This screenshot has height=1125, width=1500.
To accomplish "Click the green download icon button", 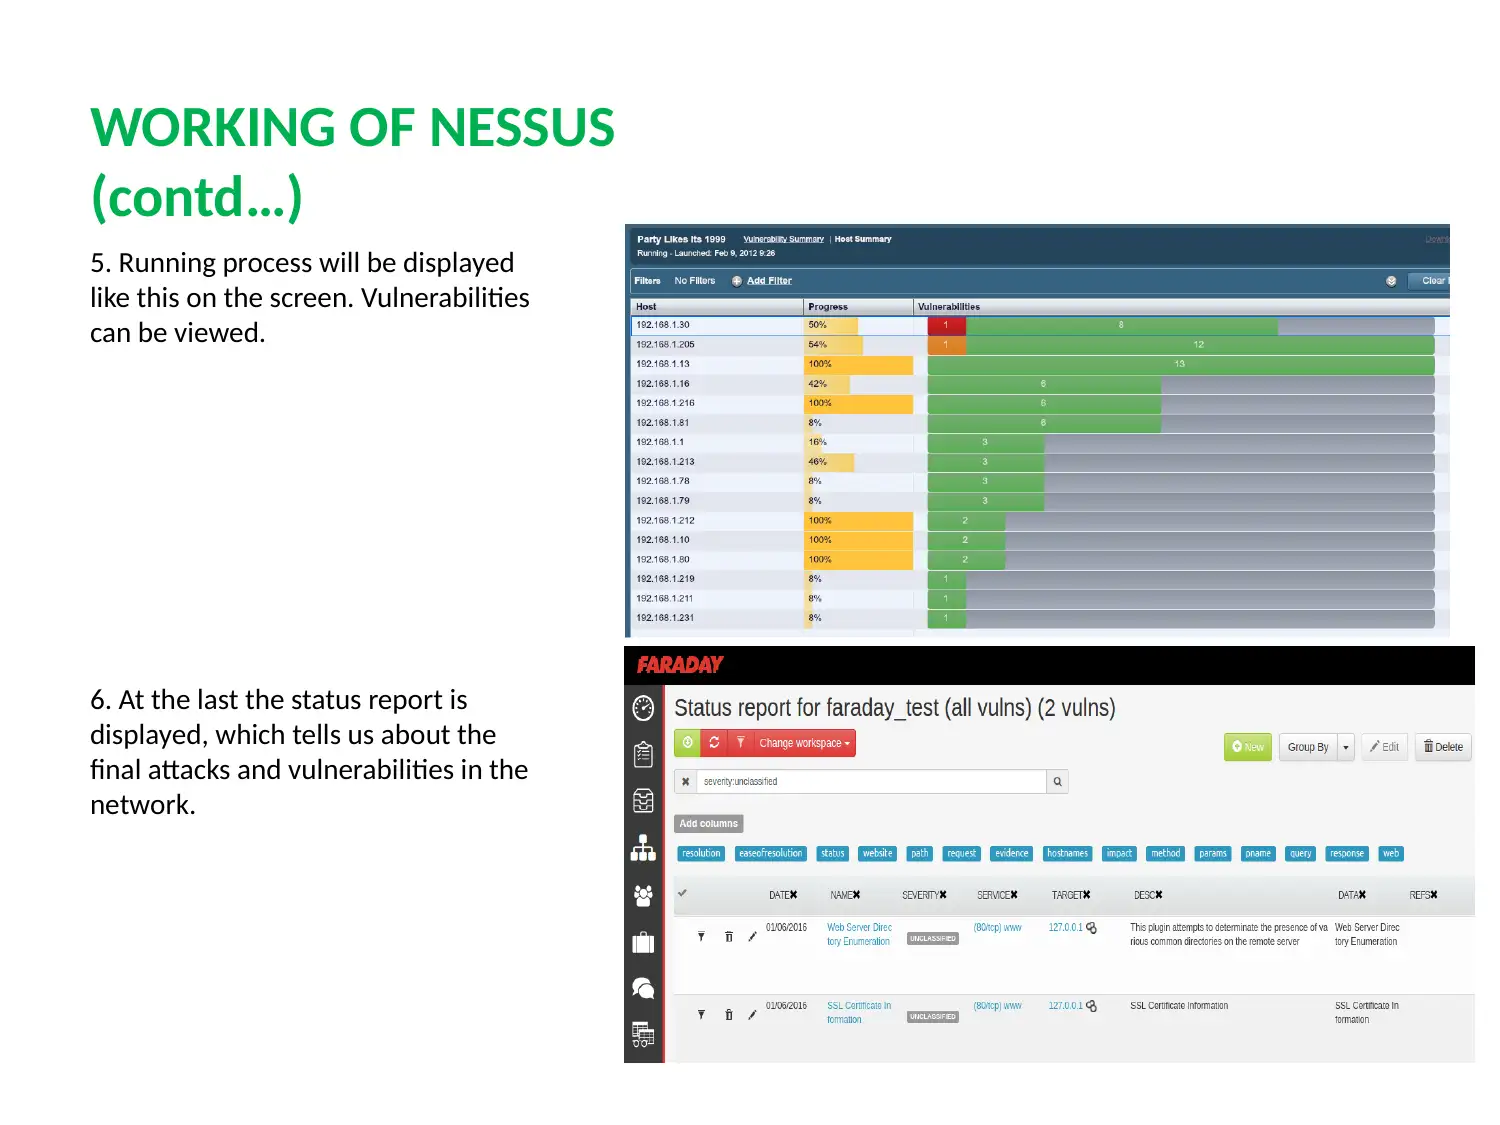I will click(688, 743).
